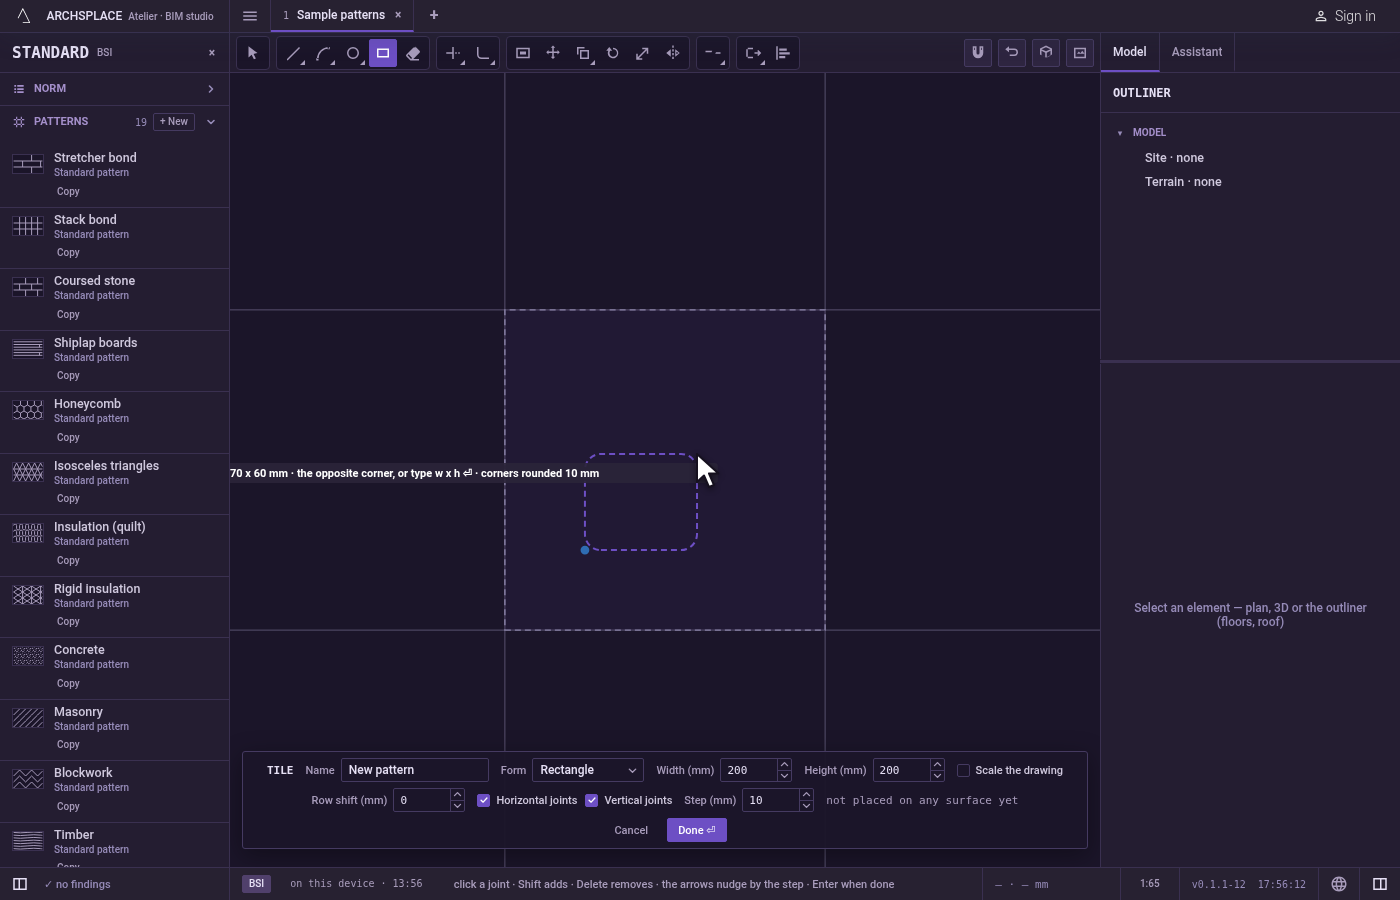Decrease the Step value with down arrow
This screenshot has width=1400, height=900.
806,806
